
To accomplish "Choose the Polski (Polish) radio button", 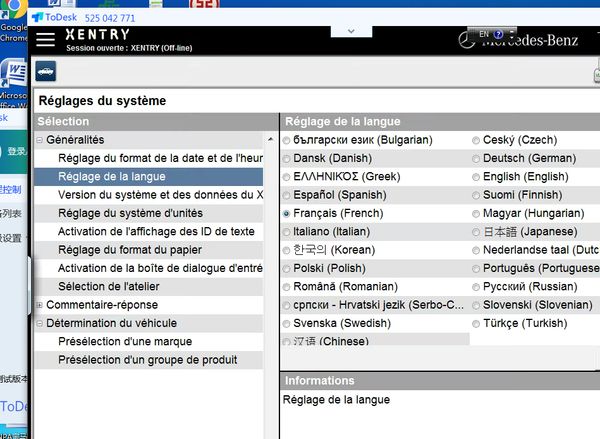I will [286, 269].
